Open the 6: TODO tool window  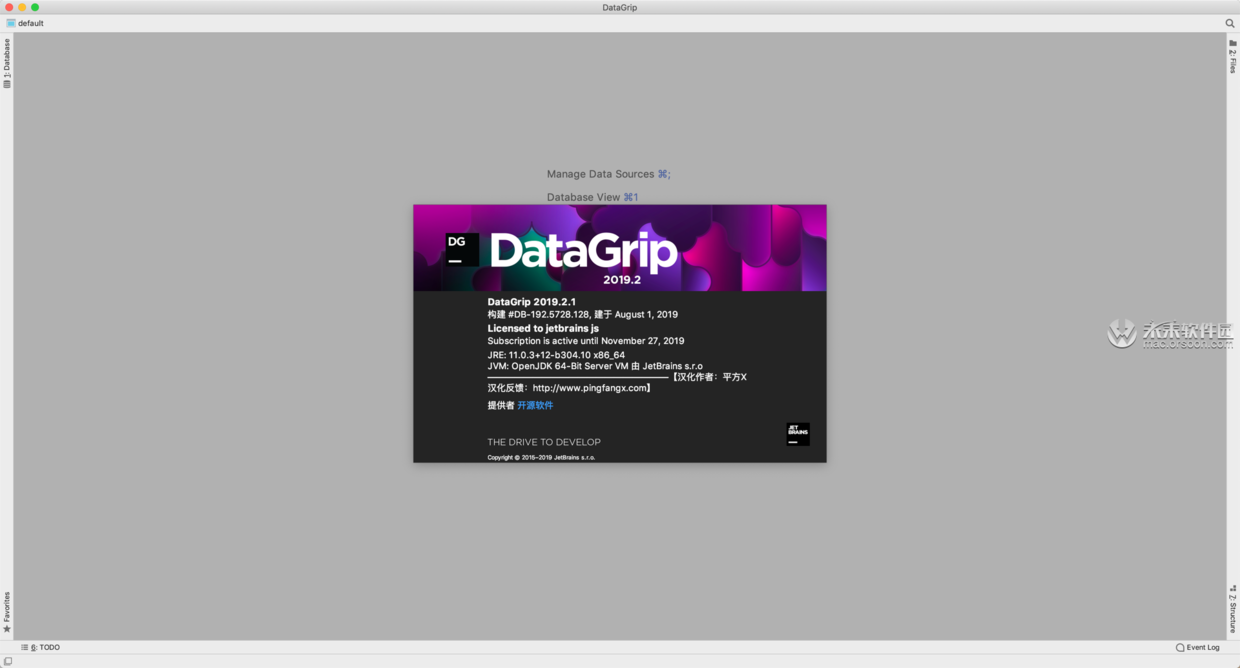tap(41, 647)
